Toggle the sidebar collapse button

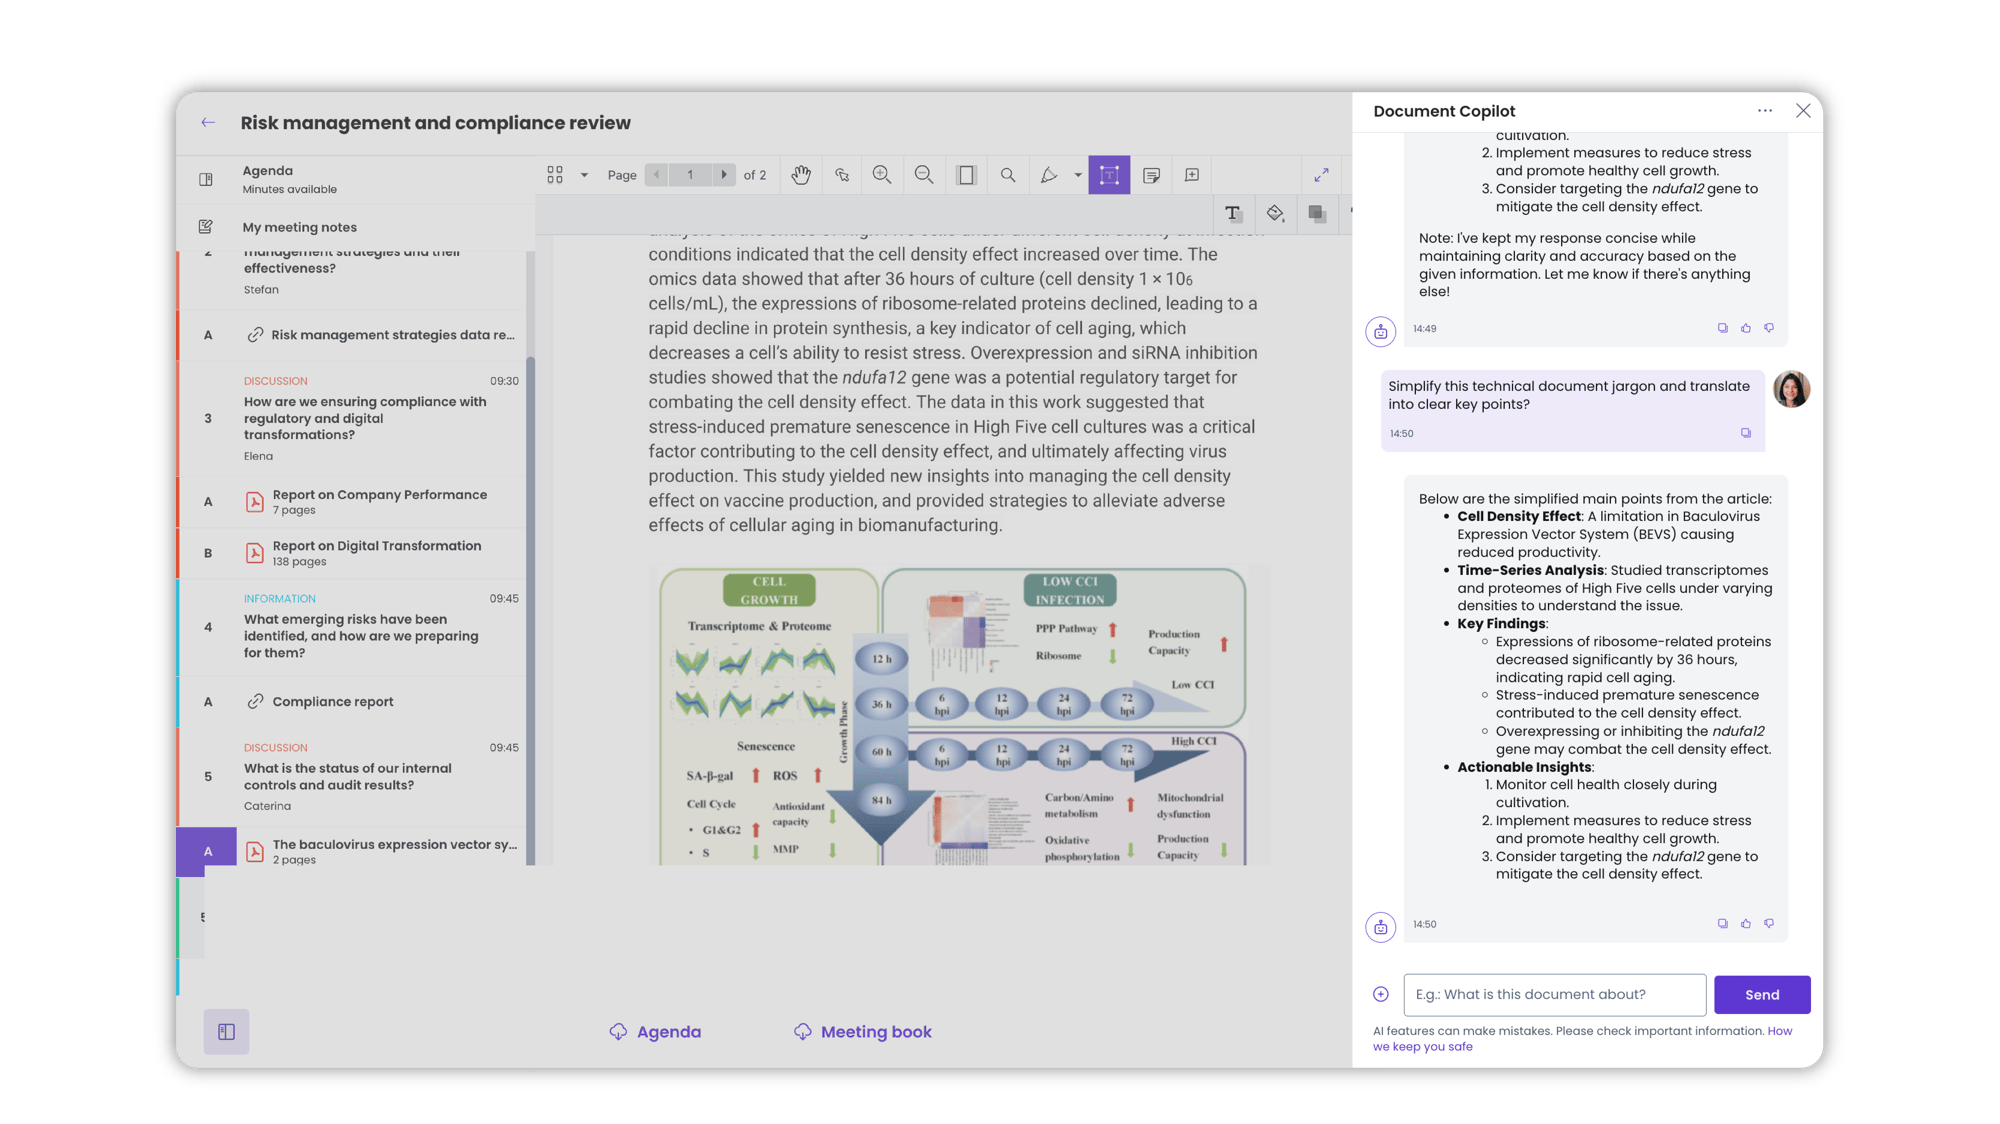(x=226, y=1031)
